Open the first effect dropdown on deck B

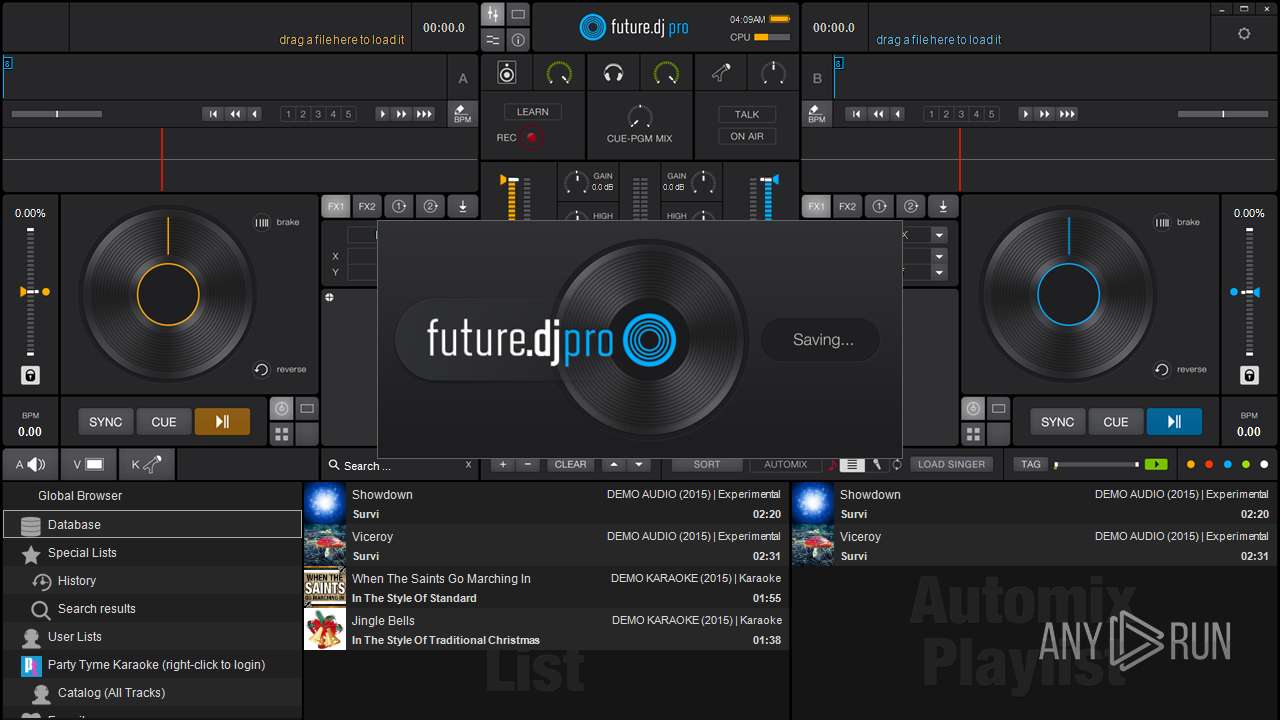(x=939, y=235)
